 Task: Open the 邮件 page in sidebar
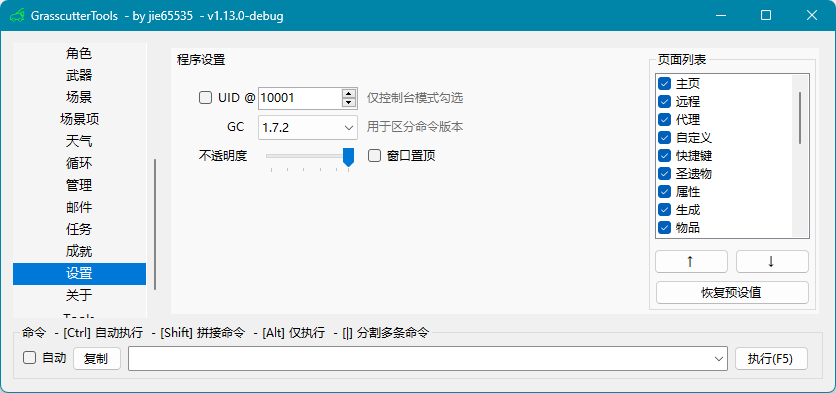click(79, 207)
